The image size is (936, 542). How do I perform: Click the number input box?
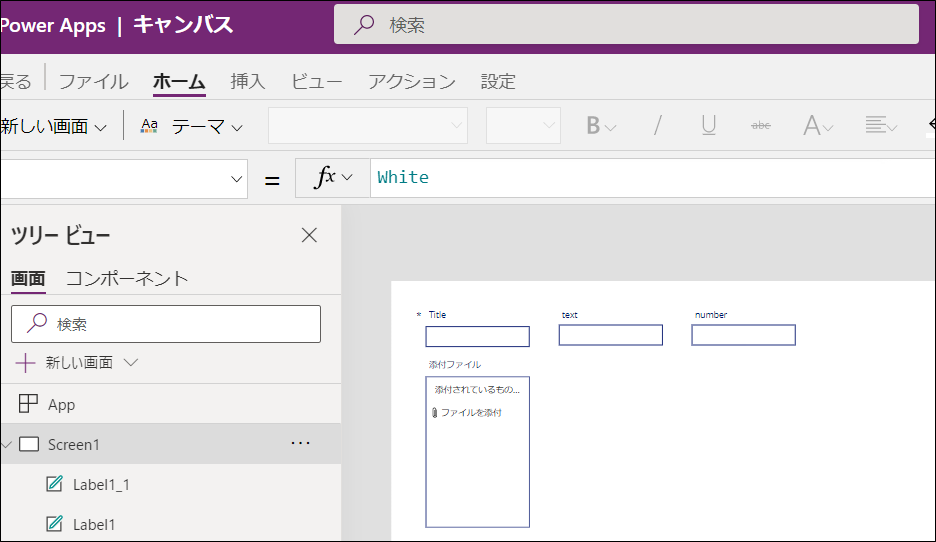click(743, 335)
